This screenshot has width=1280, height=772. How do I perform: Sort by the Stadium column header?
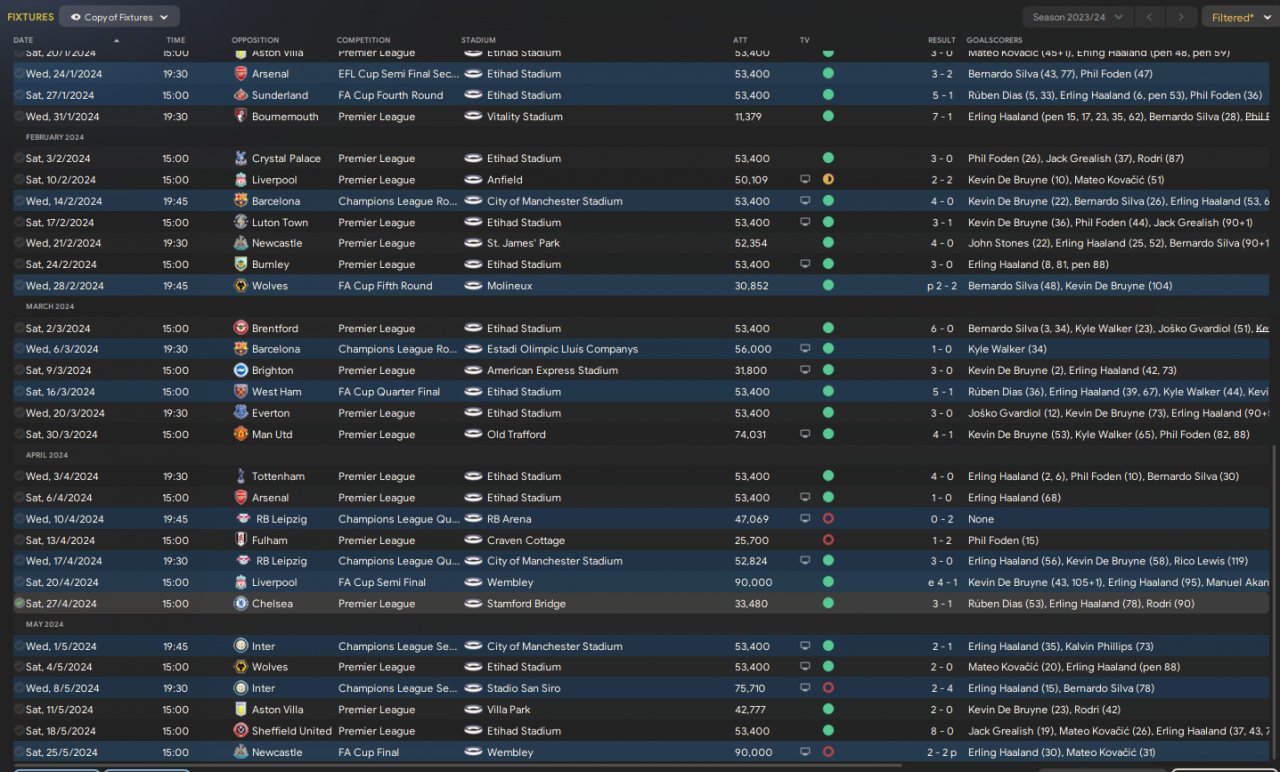[x=478, y=40]
